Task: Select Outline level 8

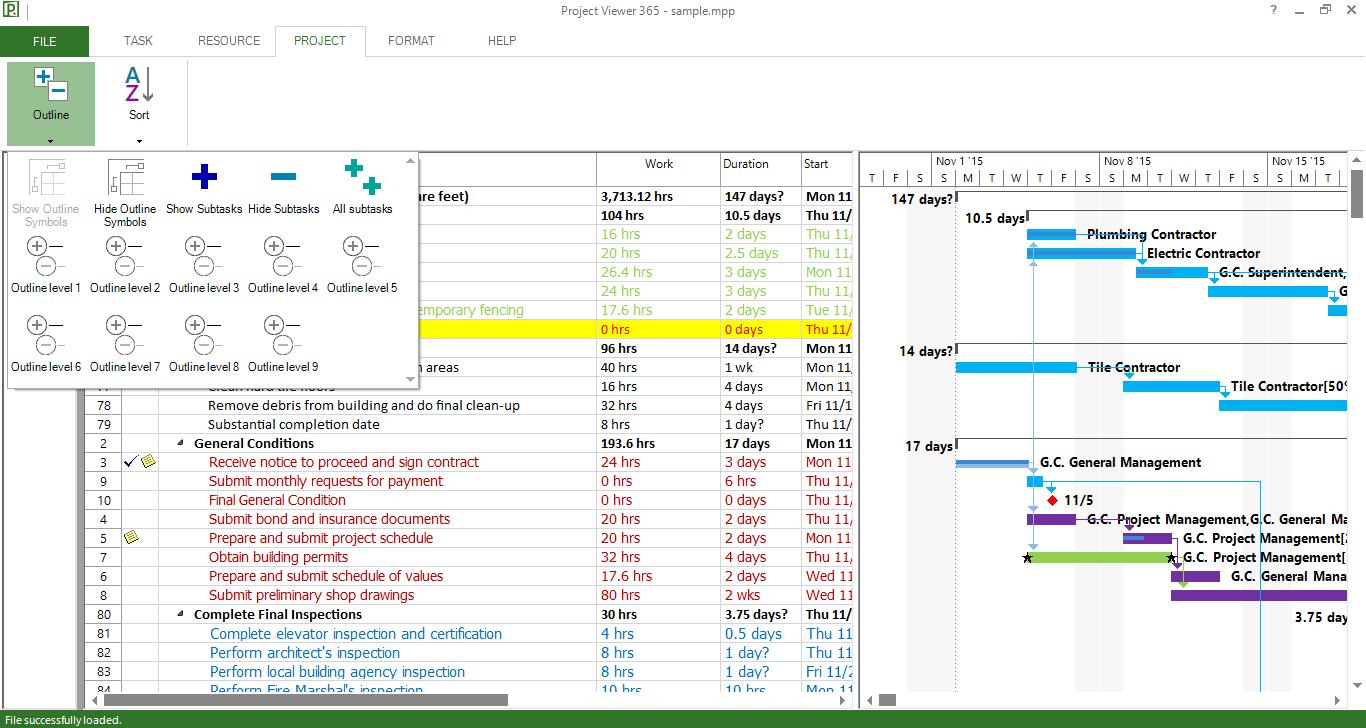Action: click(x=204, y=343)
